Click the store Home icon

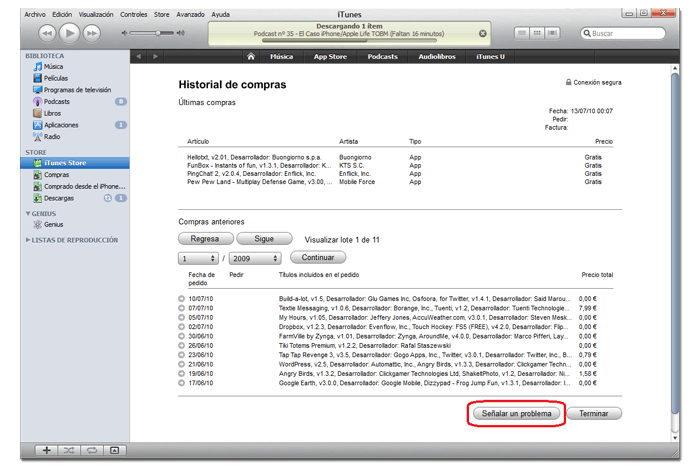[249, 56]
